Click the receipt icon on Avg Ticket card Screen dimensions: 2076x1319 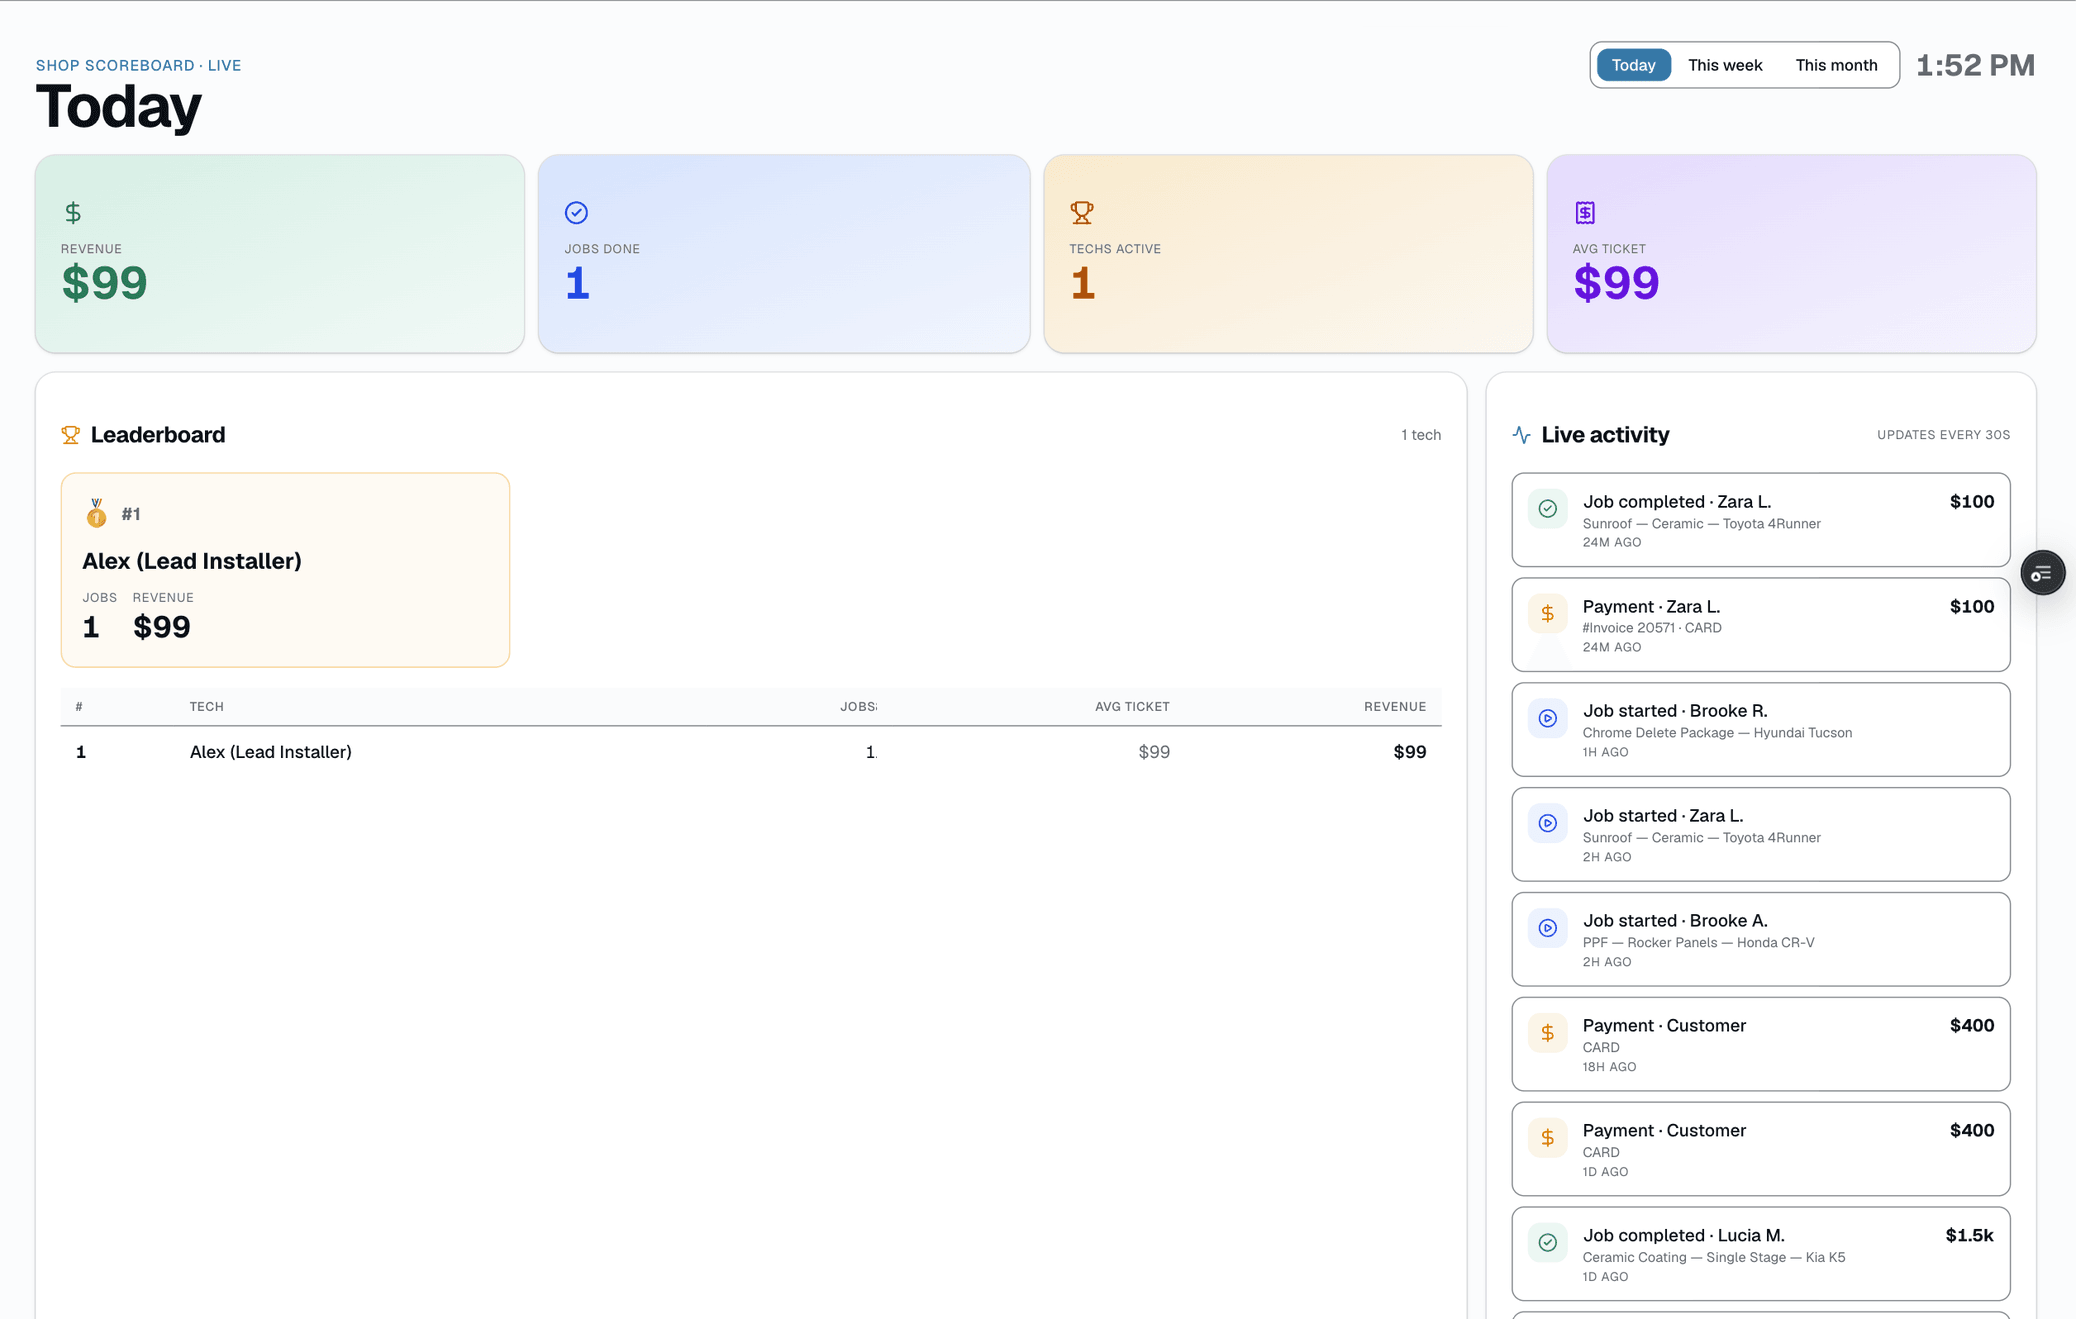tap(1585, 212)
